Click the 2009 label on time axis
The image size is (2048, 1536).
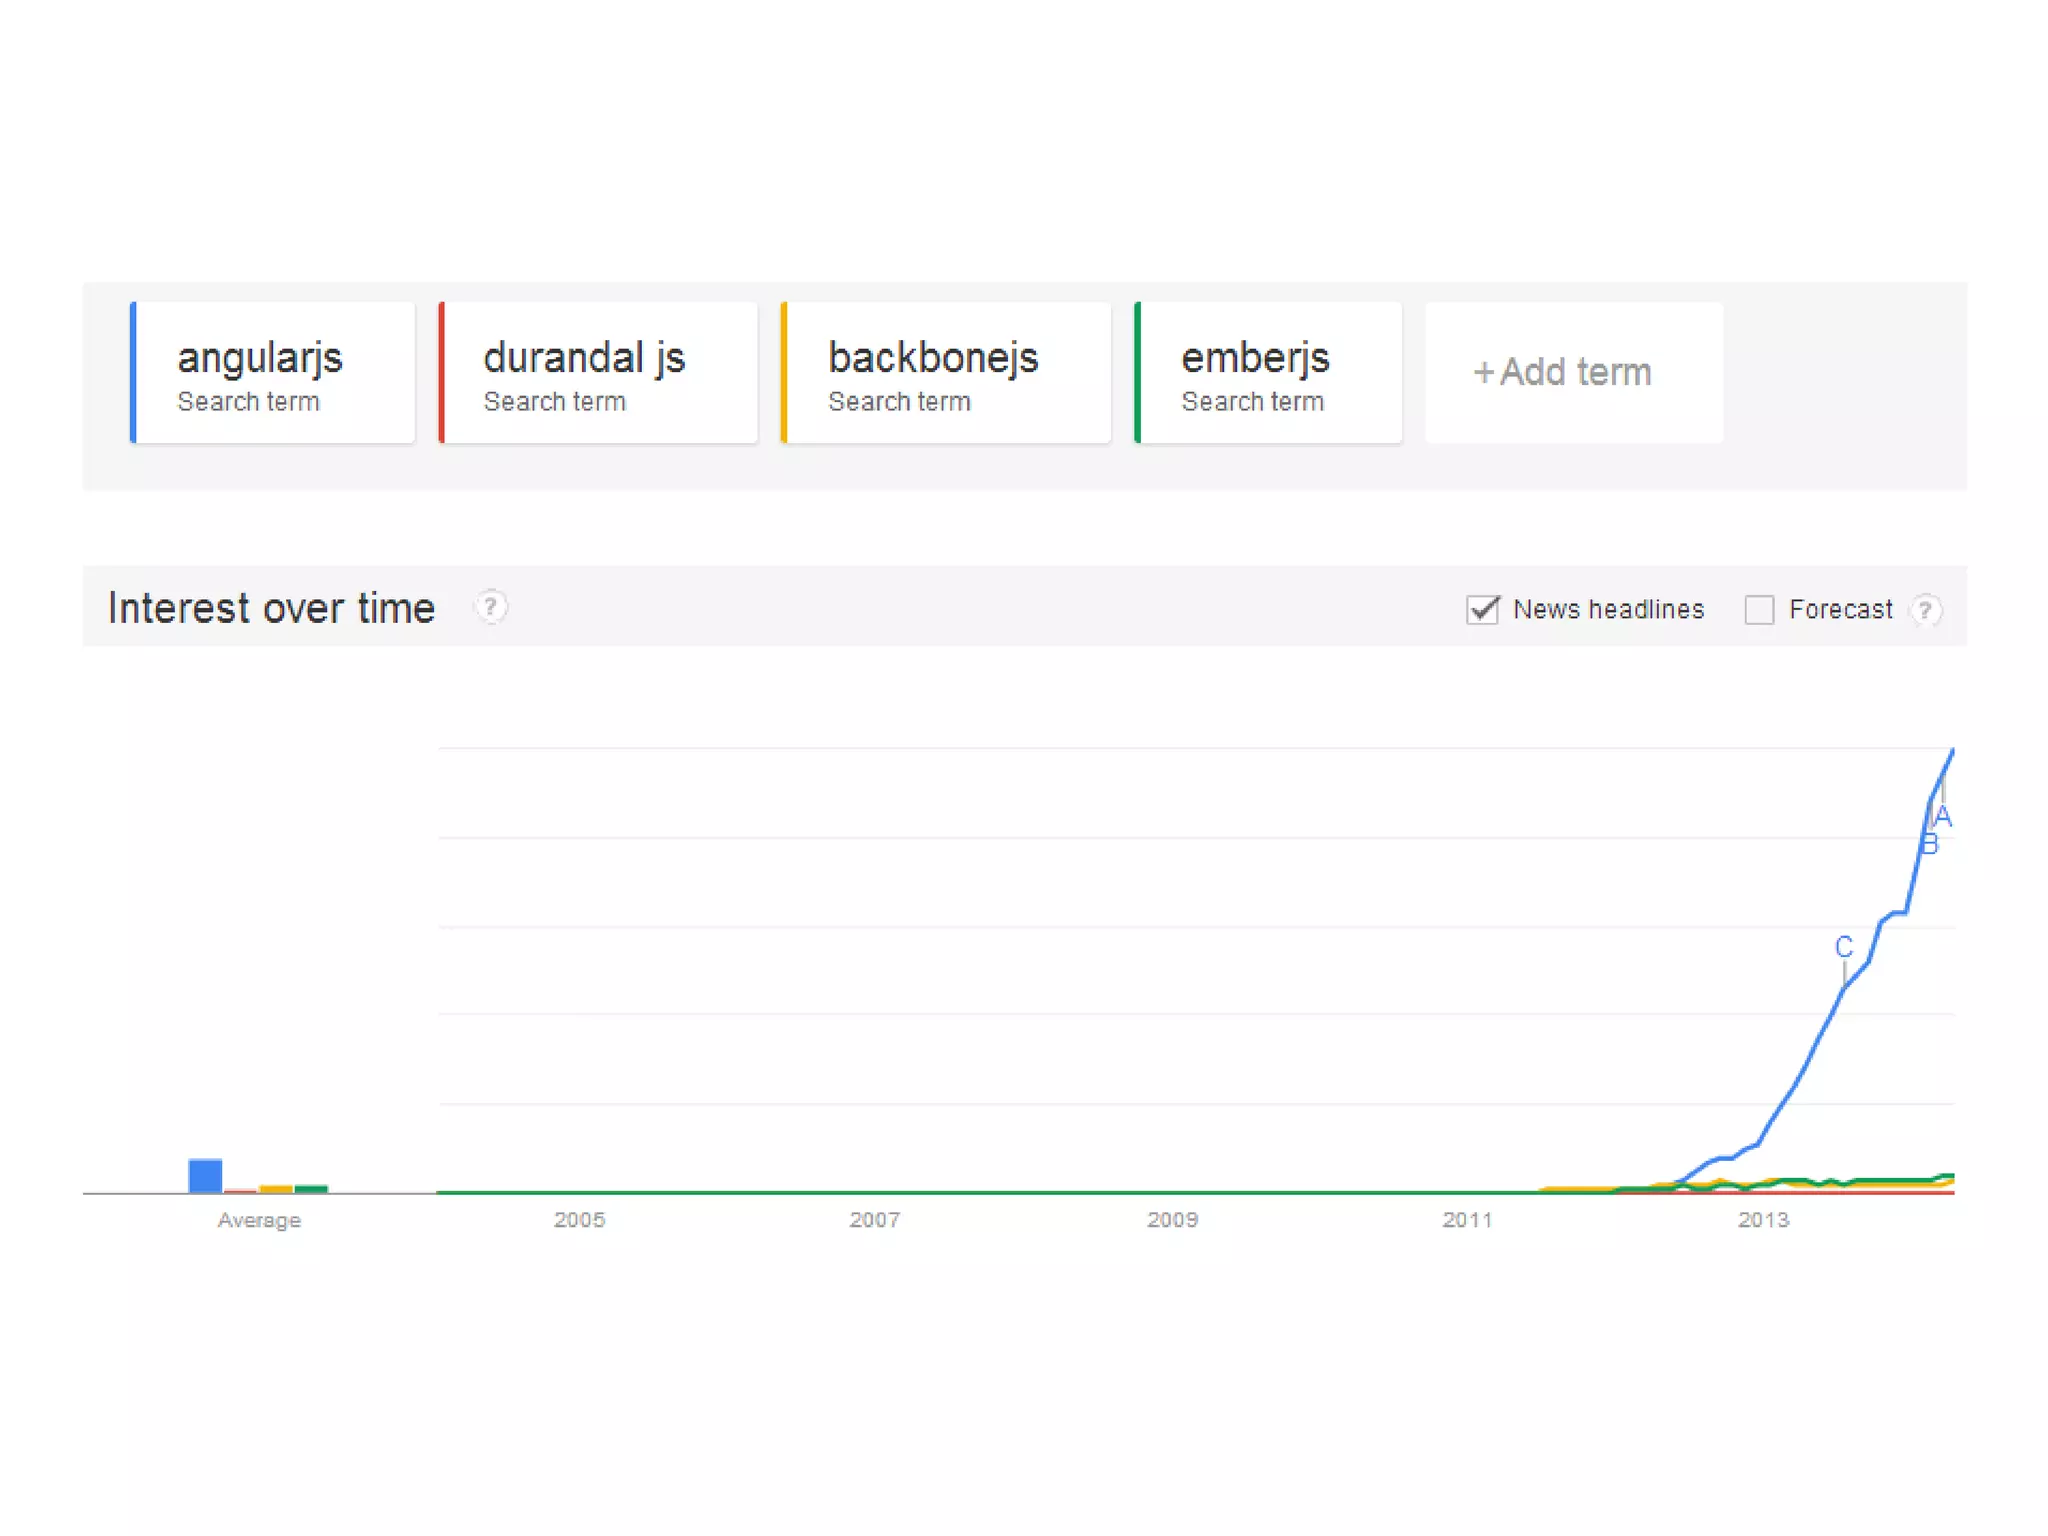point(1172,1220)
